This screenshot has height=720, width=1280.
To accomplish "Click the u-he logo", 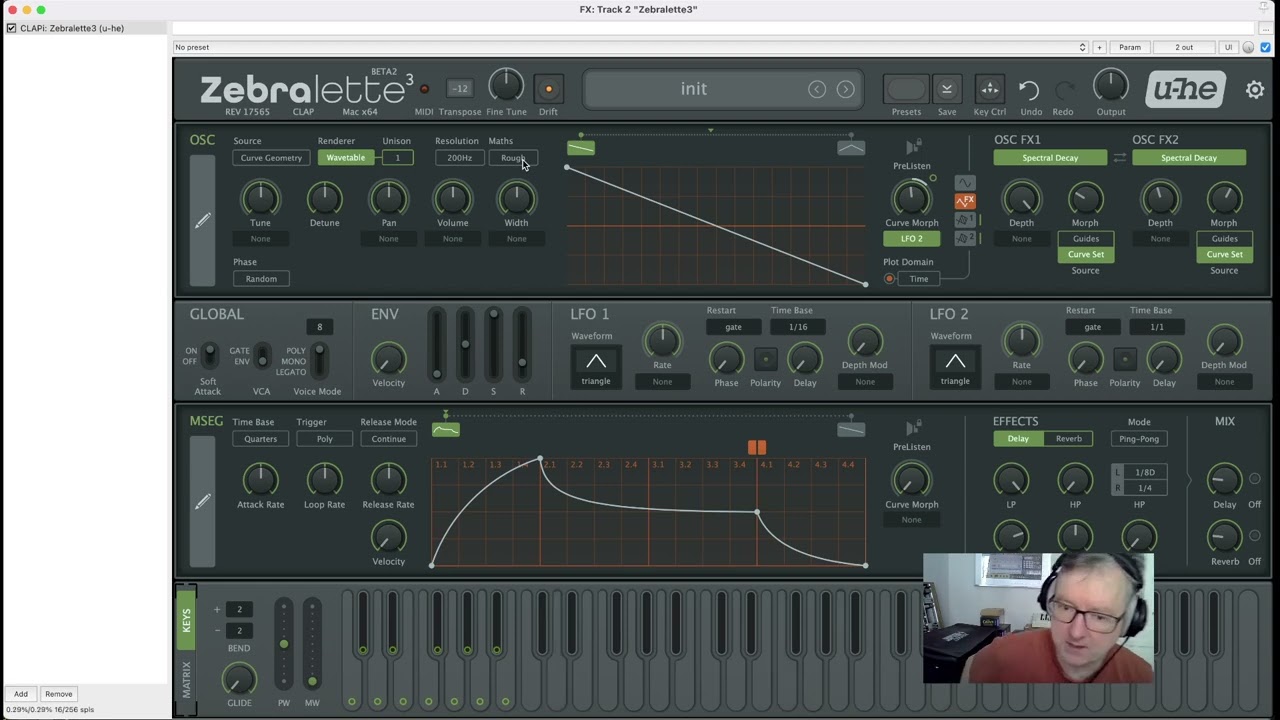I will pos(1185,89).
